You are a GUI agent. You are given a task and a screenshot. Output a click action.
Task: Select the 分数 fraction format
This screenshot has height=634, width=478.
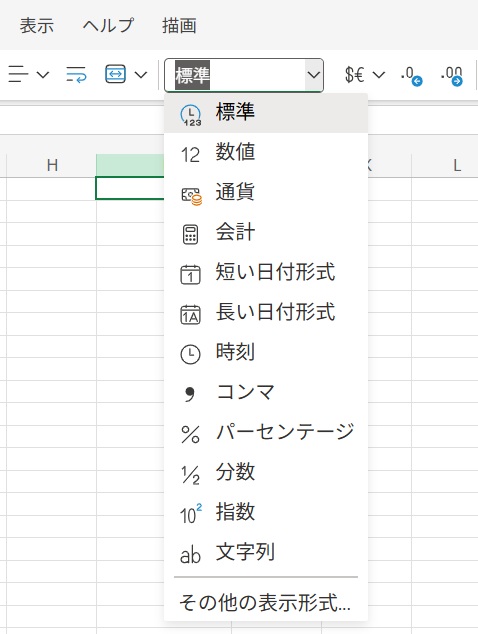click(266, 473)
